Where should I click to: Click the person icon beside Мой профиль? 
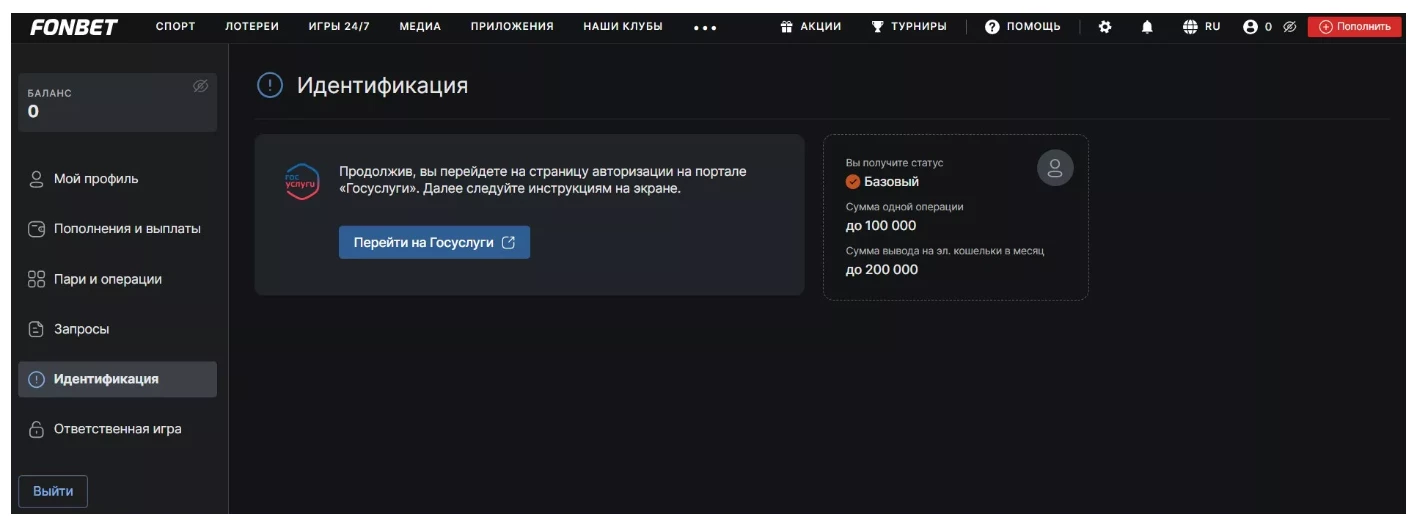click(x=37, y=179)
